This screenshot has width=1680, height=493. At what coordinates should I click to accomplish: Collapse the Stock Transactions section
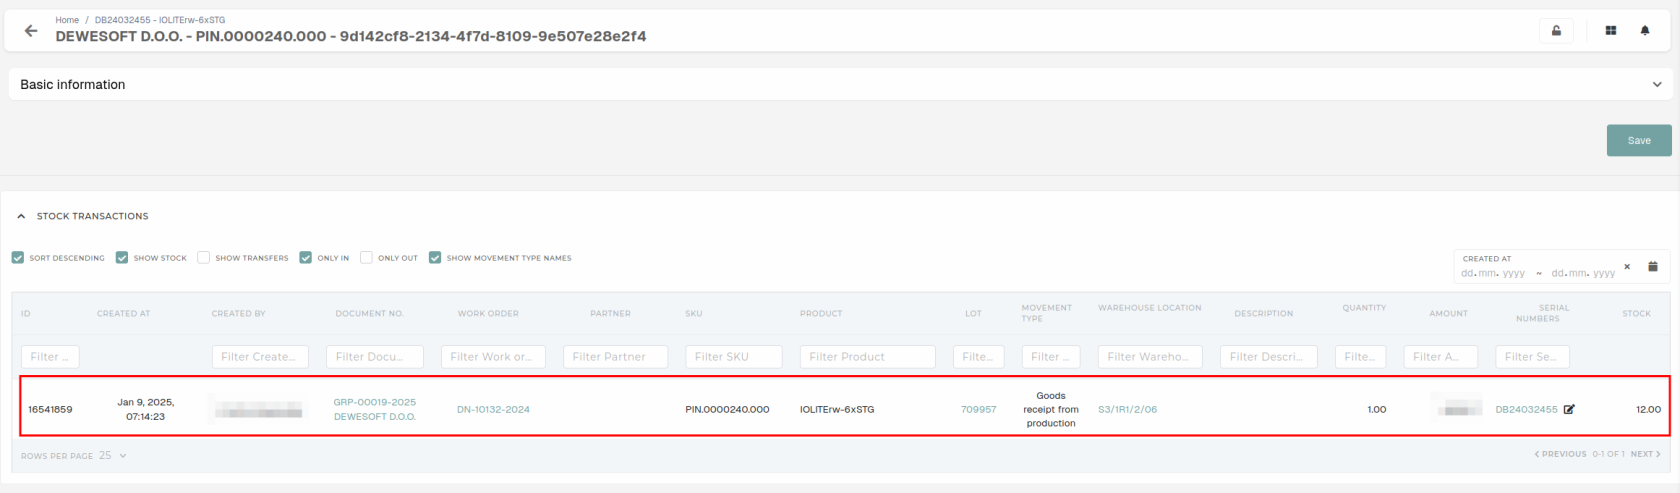click(21, 216)
